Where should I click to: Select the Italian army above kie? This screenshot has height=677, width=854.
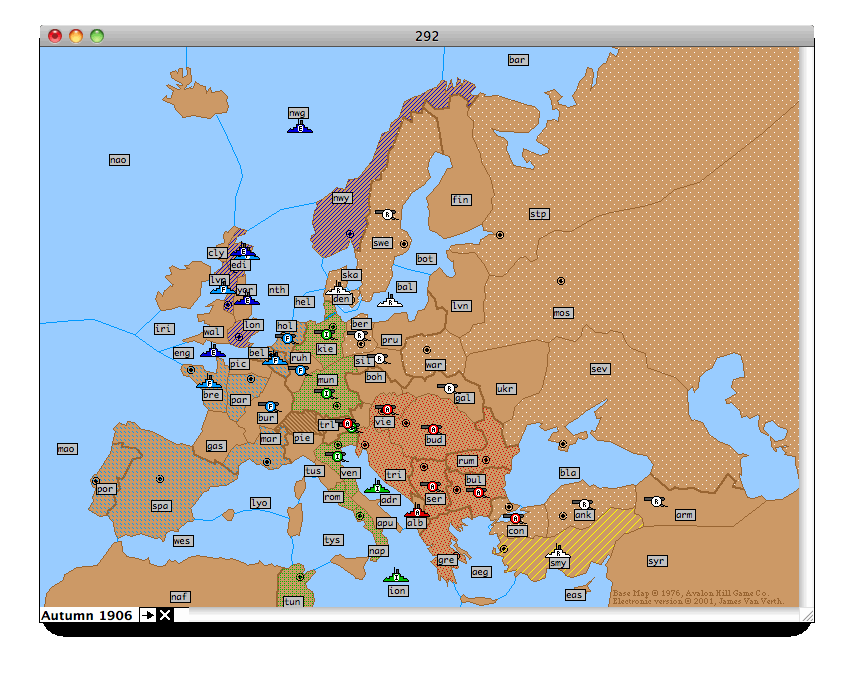point(326,334)
